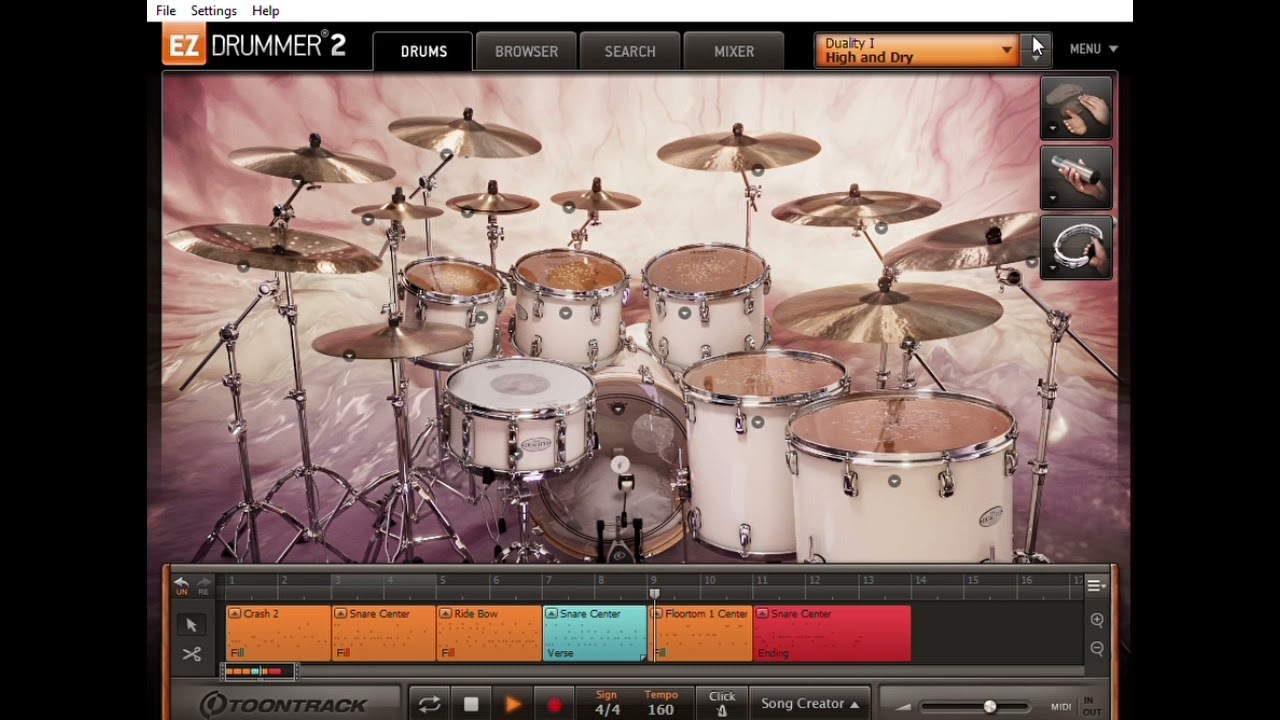Open the tambourine thumbnail dropdown arrow
The width and height of the screenshot is (1280, 720).
click(1052, 269)
